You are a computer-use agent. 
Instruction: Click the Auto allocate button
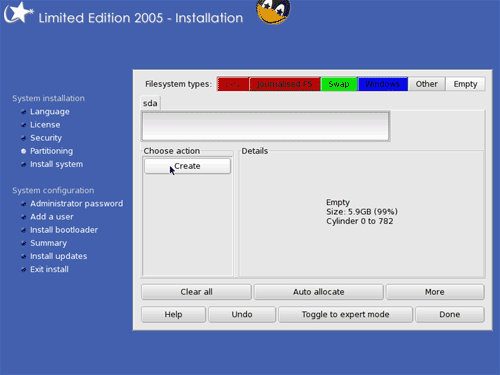click(318, 292)
